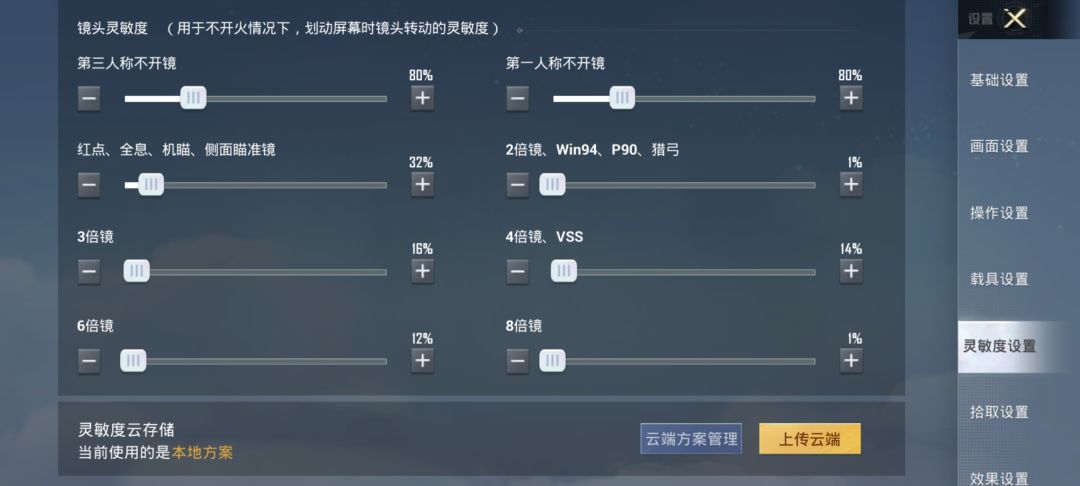
Task: Click the 3倍镜 sensitivity slider handle
Action: tap(136, 270)
